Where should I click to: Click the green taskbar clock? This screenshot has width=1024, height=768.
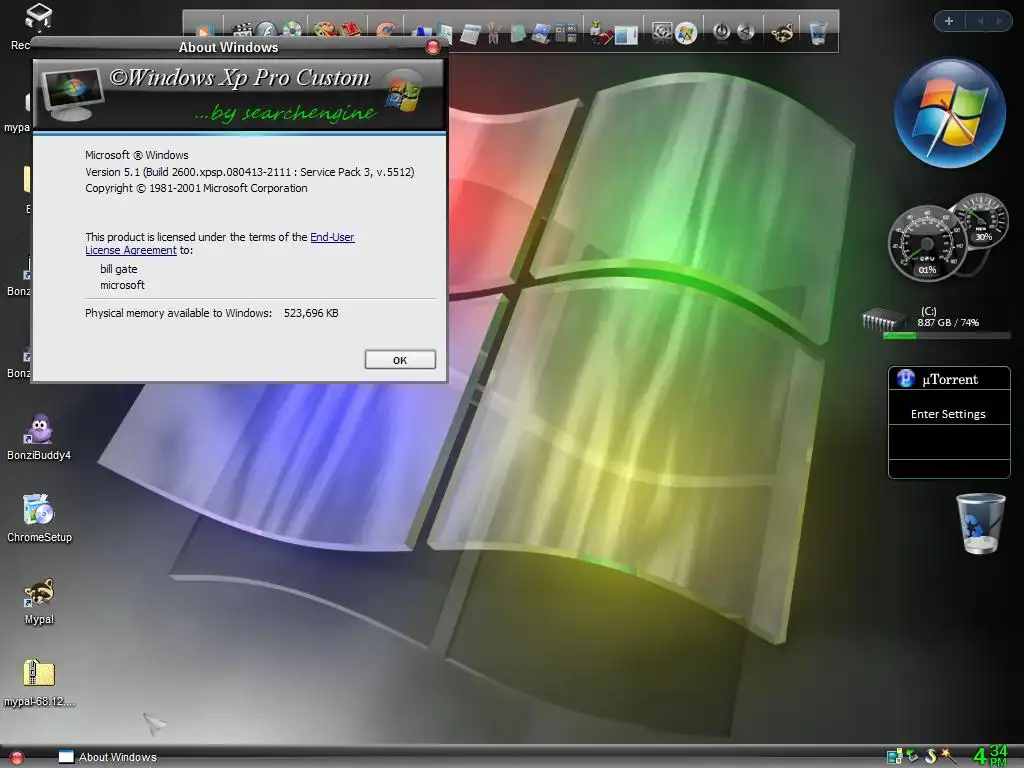pyautogui.click(x=991, y=756)
